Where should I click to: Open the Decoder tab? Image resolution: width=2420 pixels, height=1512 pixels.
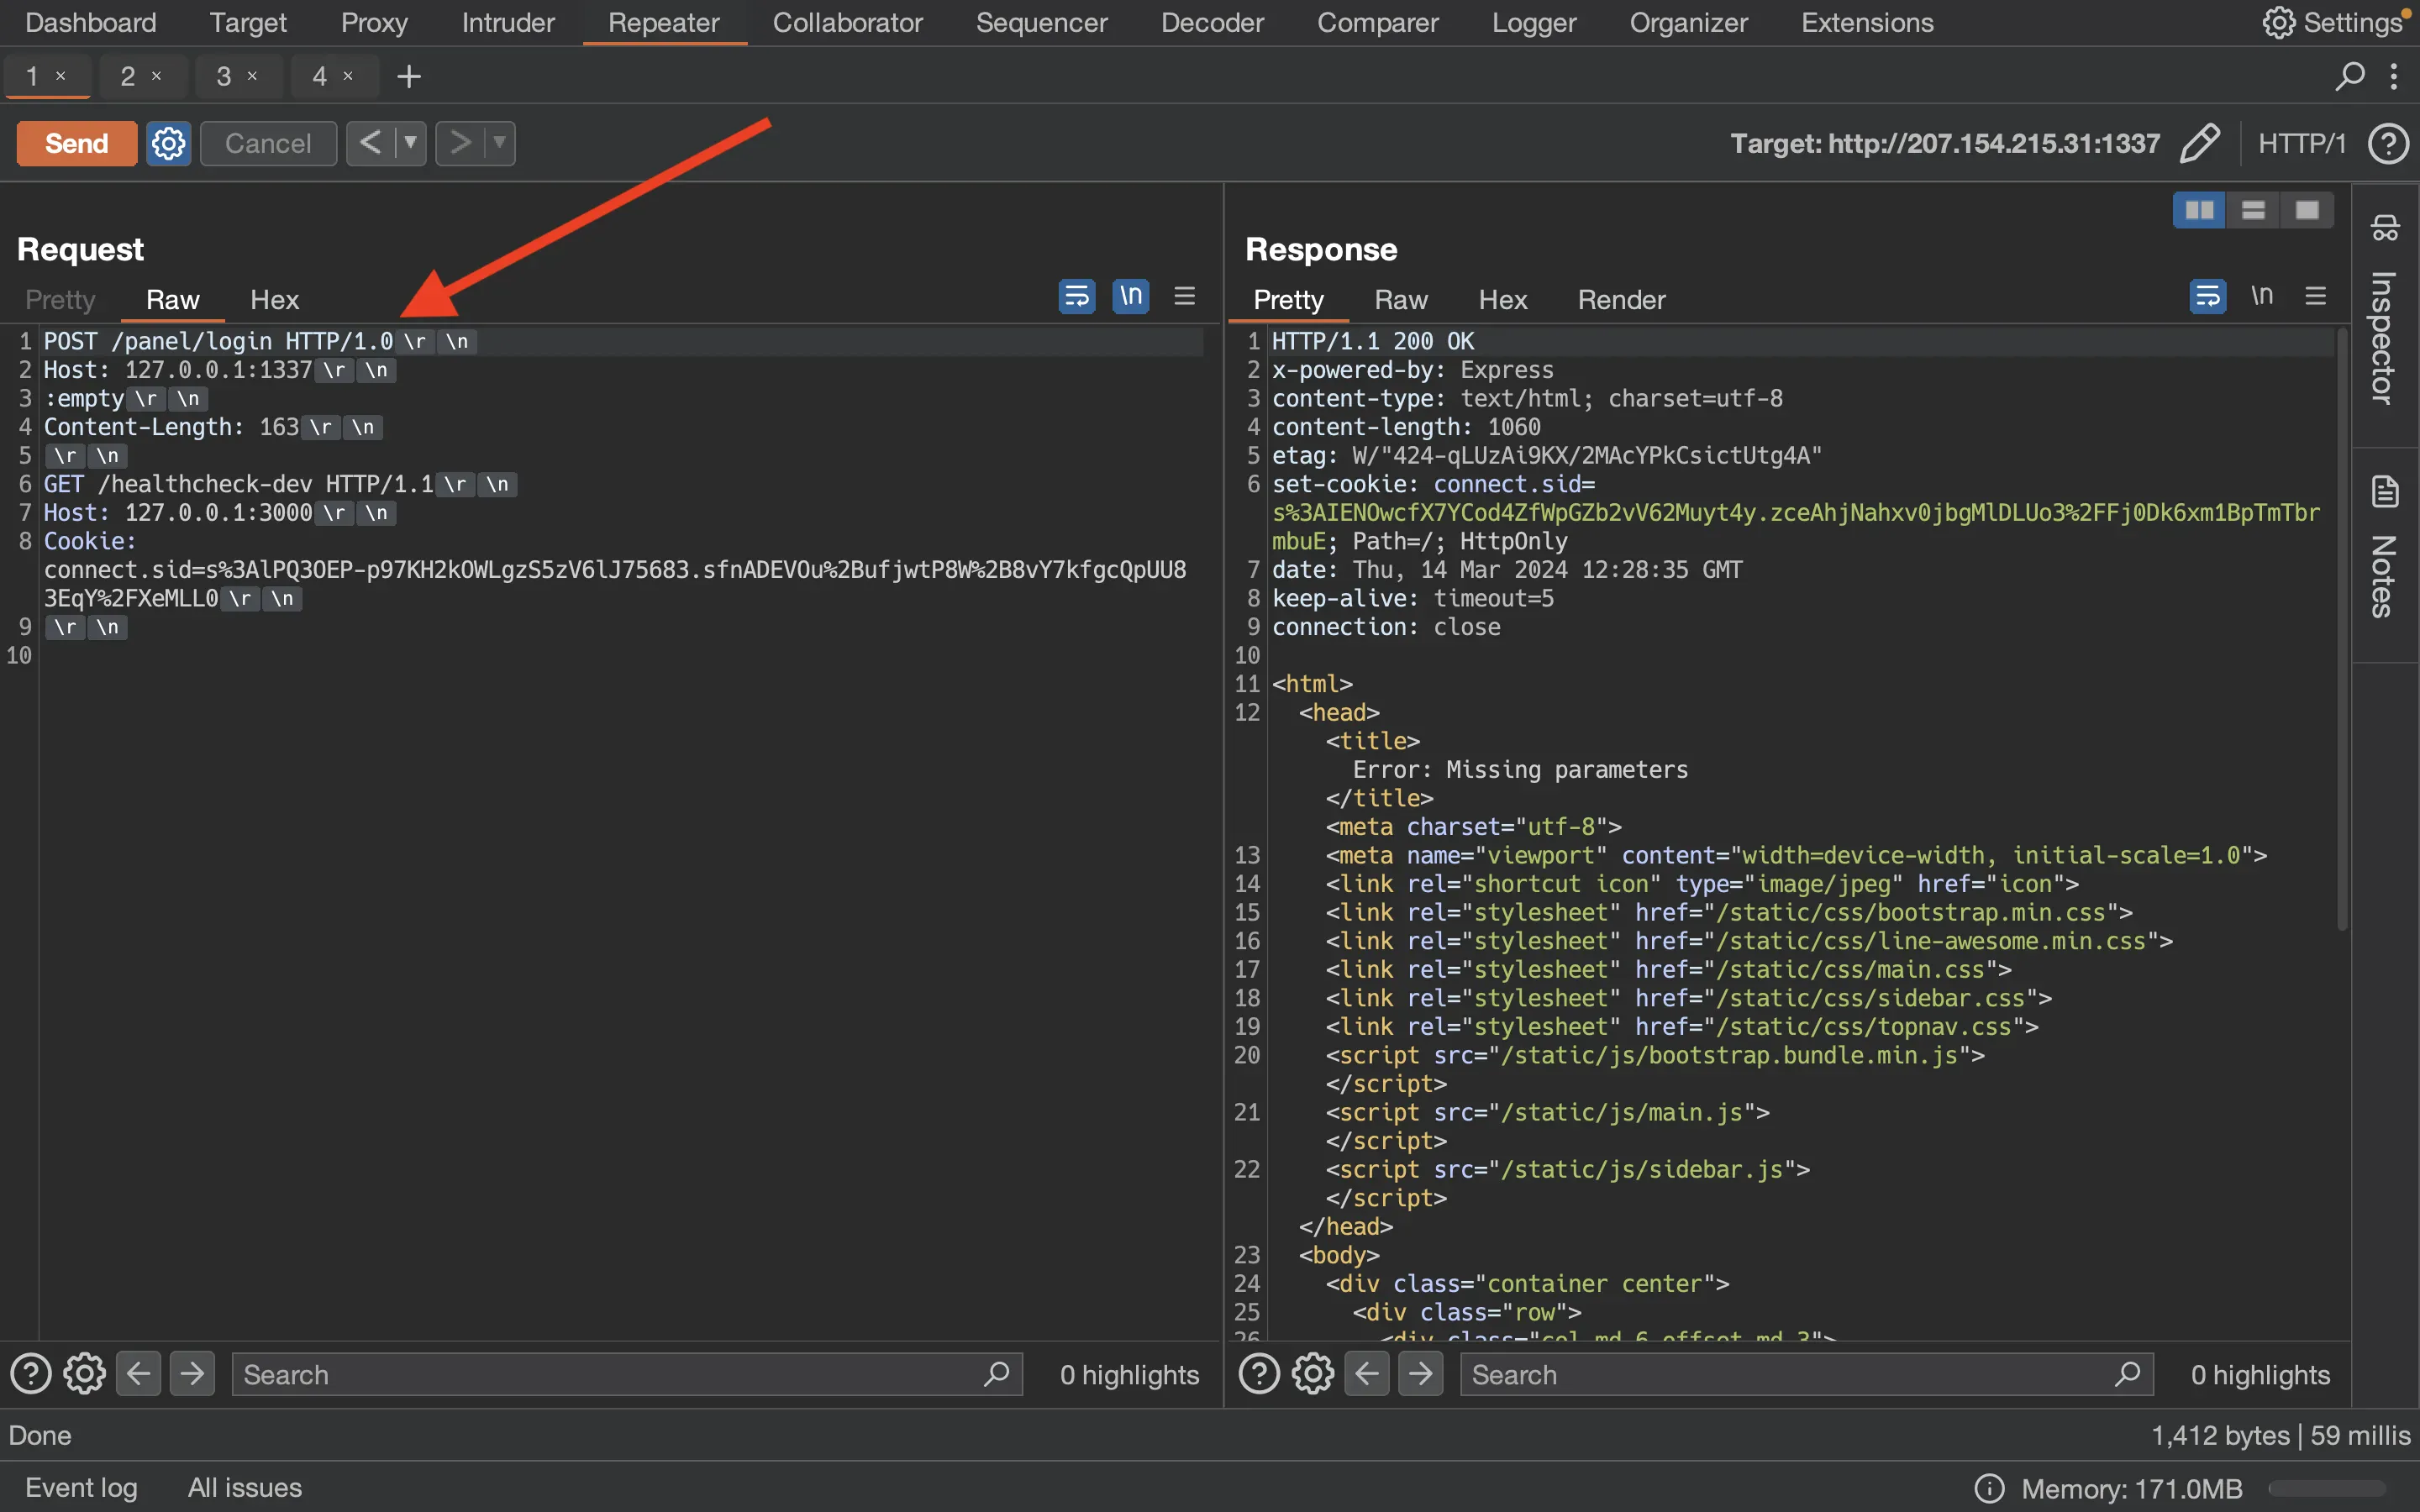[x=1212, y=22]
